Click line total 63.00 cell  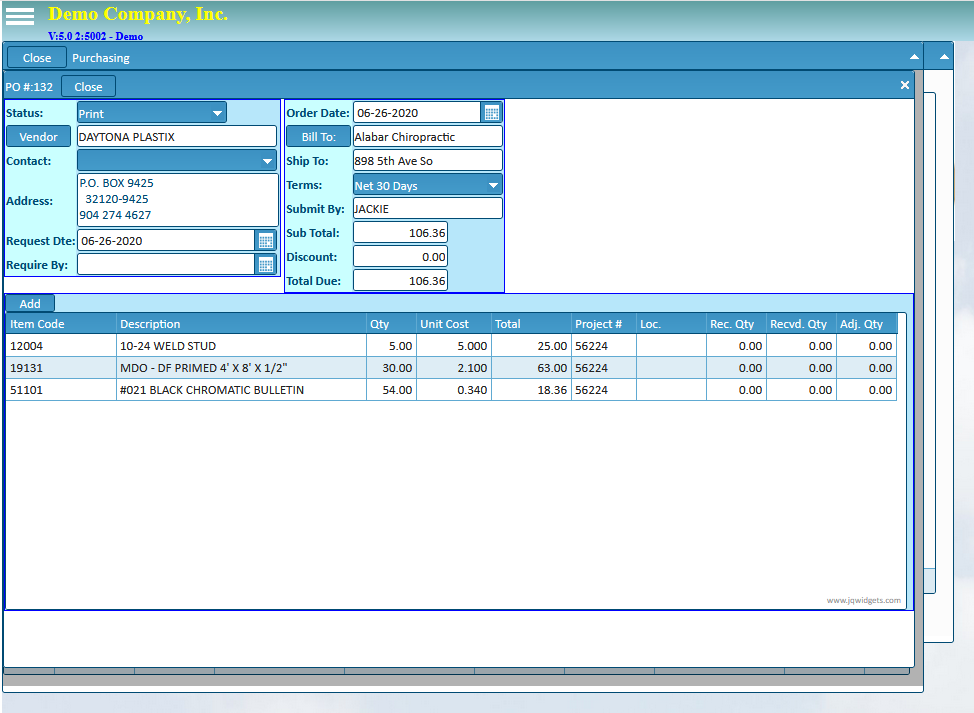coord(531,368)
